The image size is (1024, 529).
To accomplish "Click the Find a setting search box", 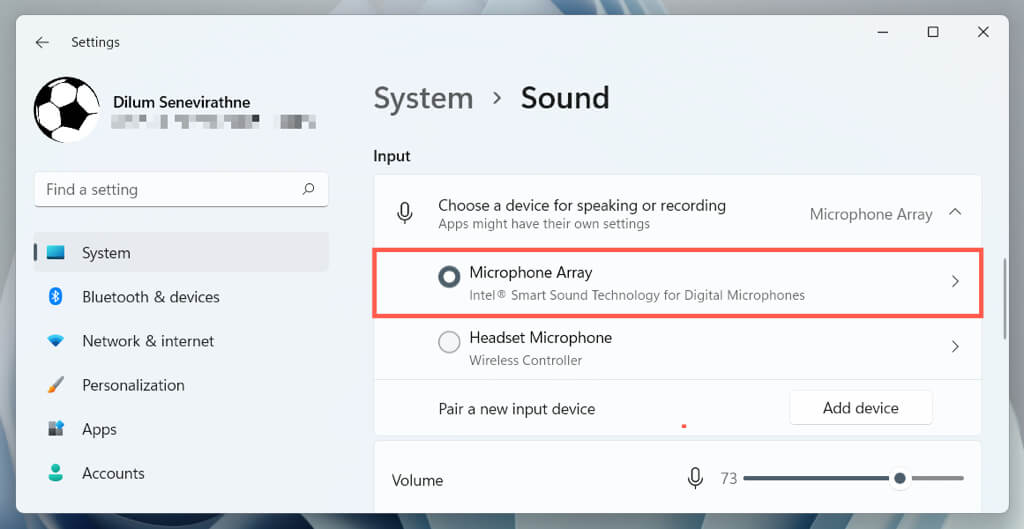I will point(170,189).
